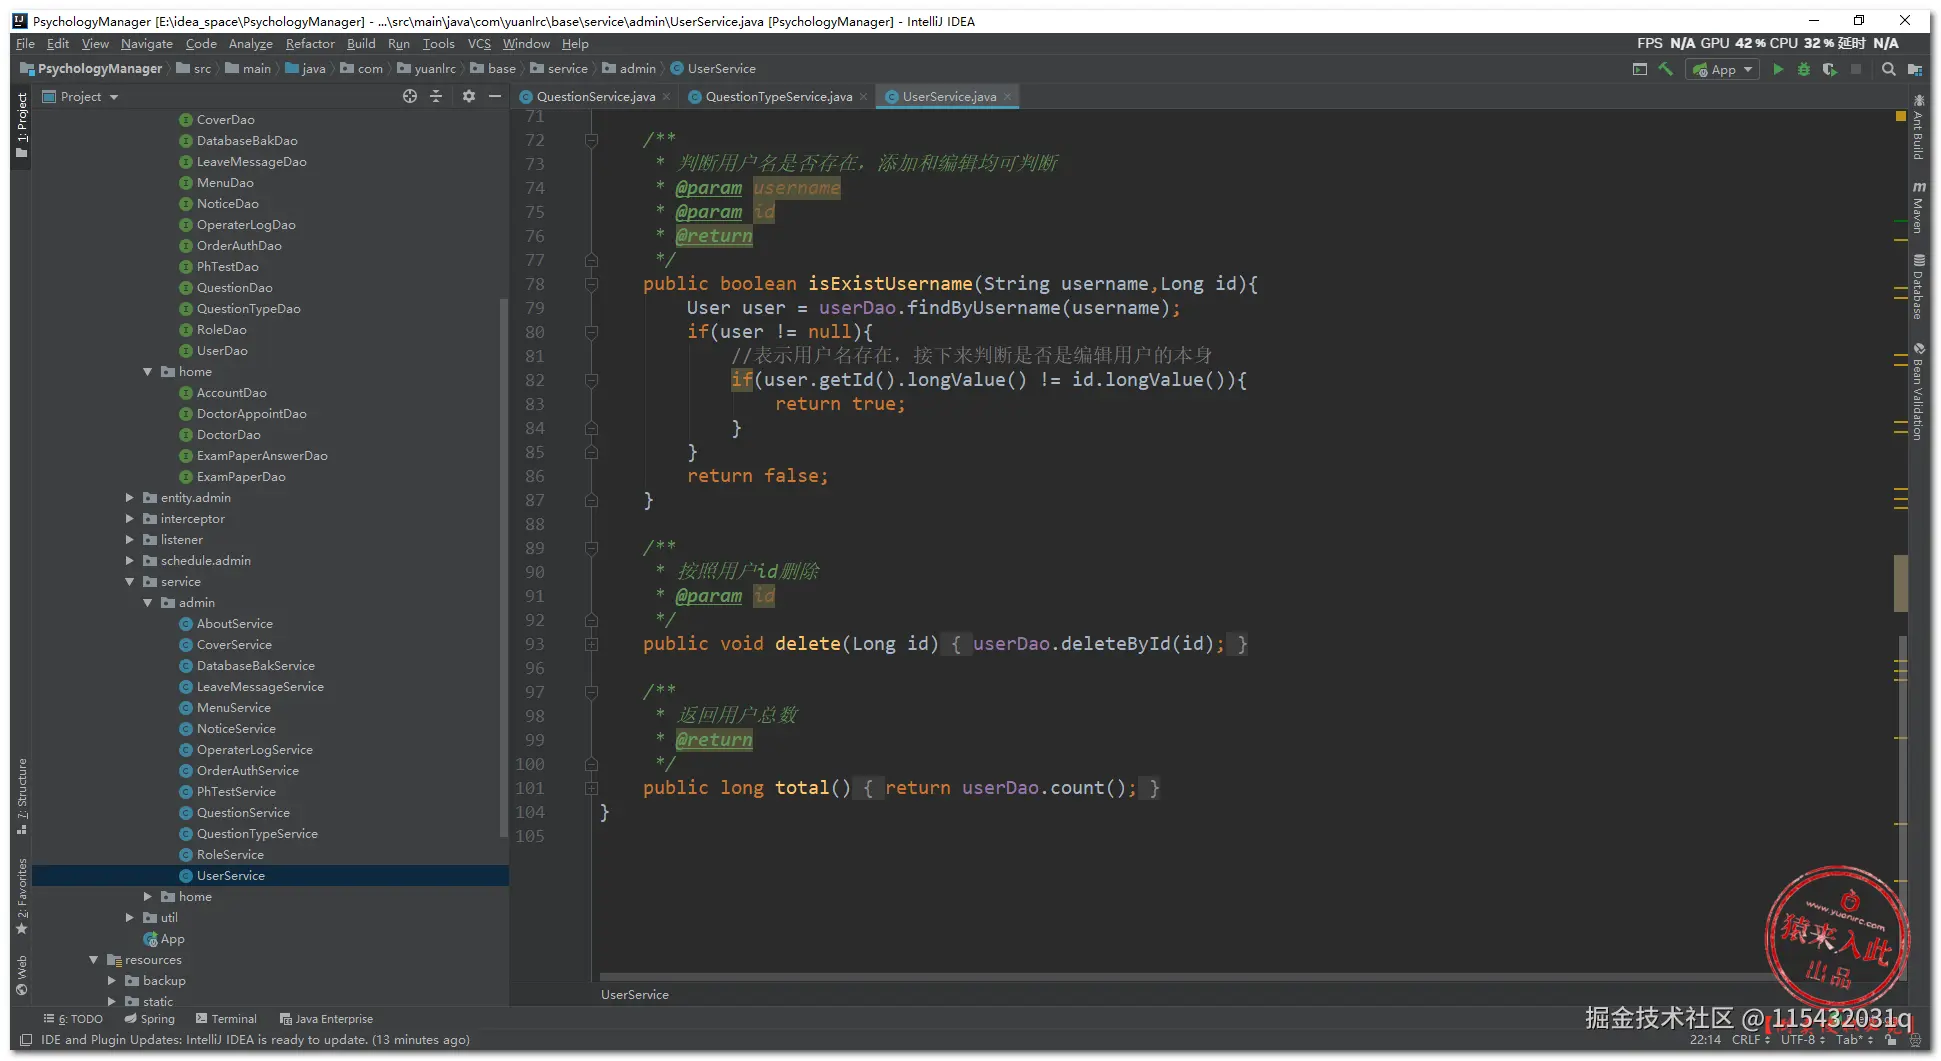Open Project panel settings gear
This screenshot has height=1061, width=1941.
pyautogui.click(x=469, y=97)
